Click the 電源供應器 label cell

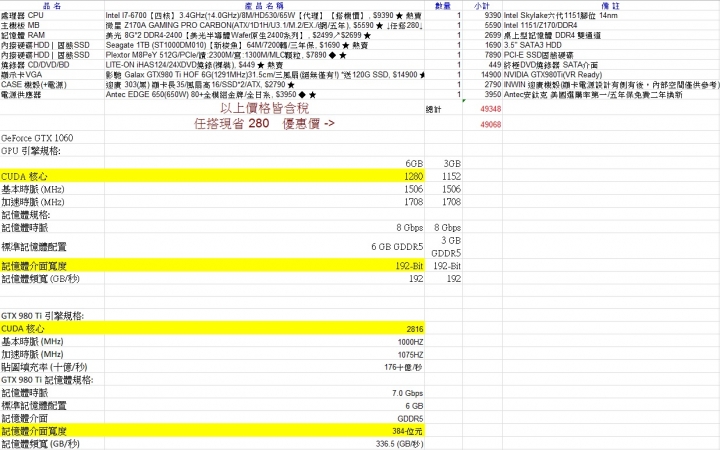(x=52, y=95)
